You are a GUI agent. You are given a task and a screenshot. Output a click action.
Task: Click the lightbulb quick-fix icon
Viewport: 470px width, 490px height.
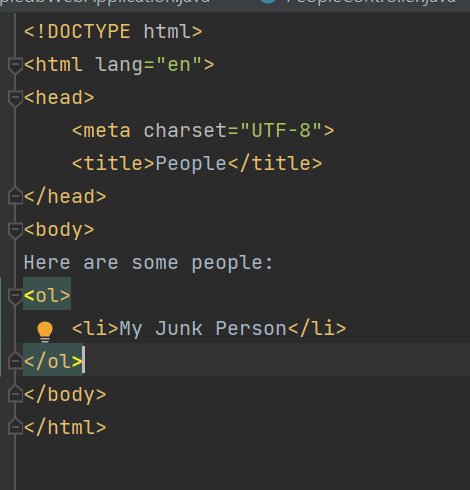(45, 332)
